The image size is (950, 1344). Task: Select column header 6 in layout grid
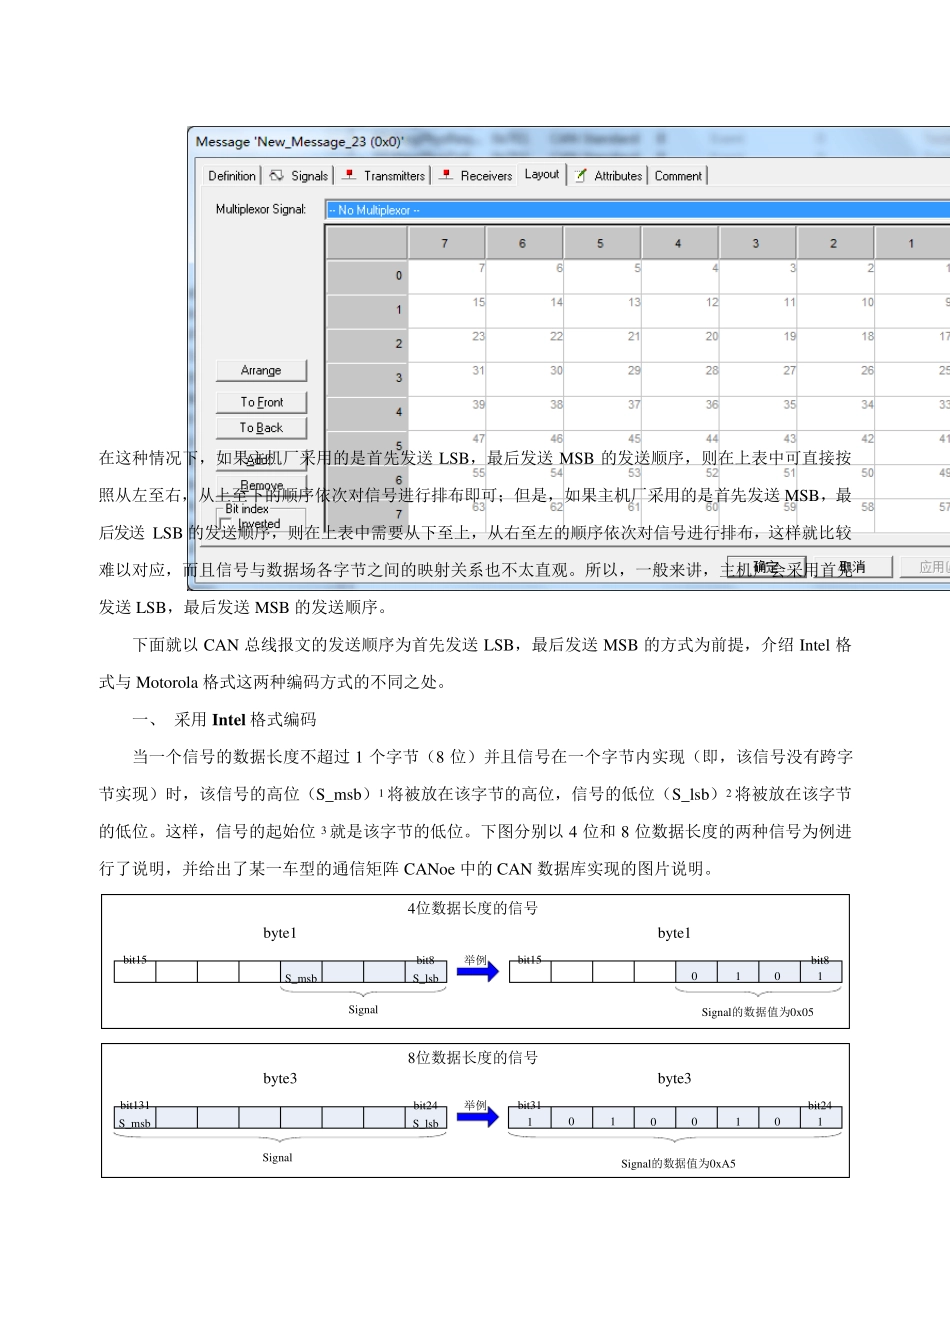click(524, 243)
